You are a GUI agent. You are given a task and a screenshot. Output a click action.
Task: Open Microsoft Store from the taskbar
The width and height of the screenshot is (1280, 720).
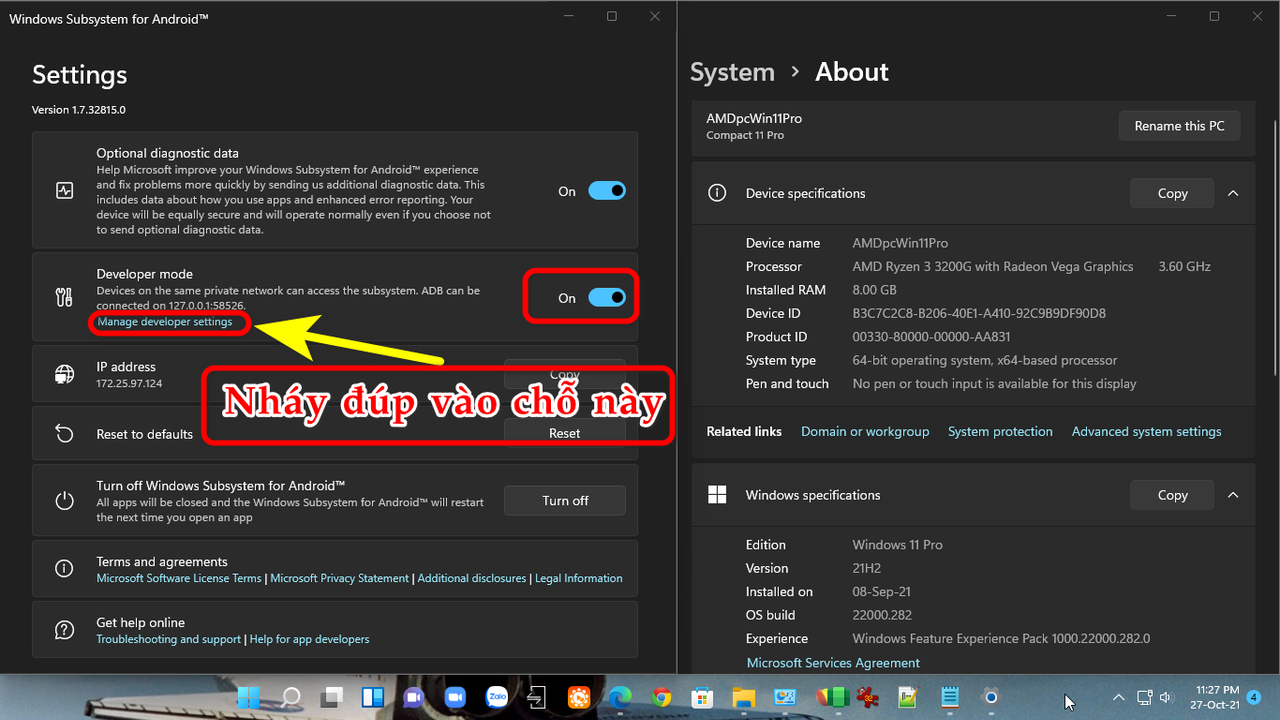click(702, 697)
